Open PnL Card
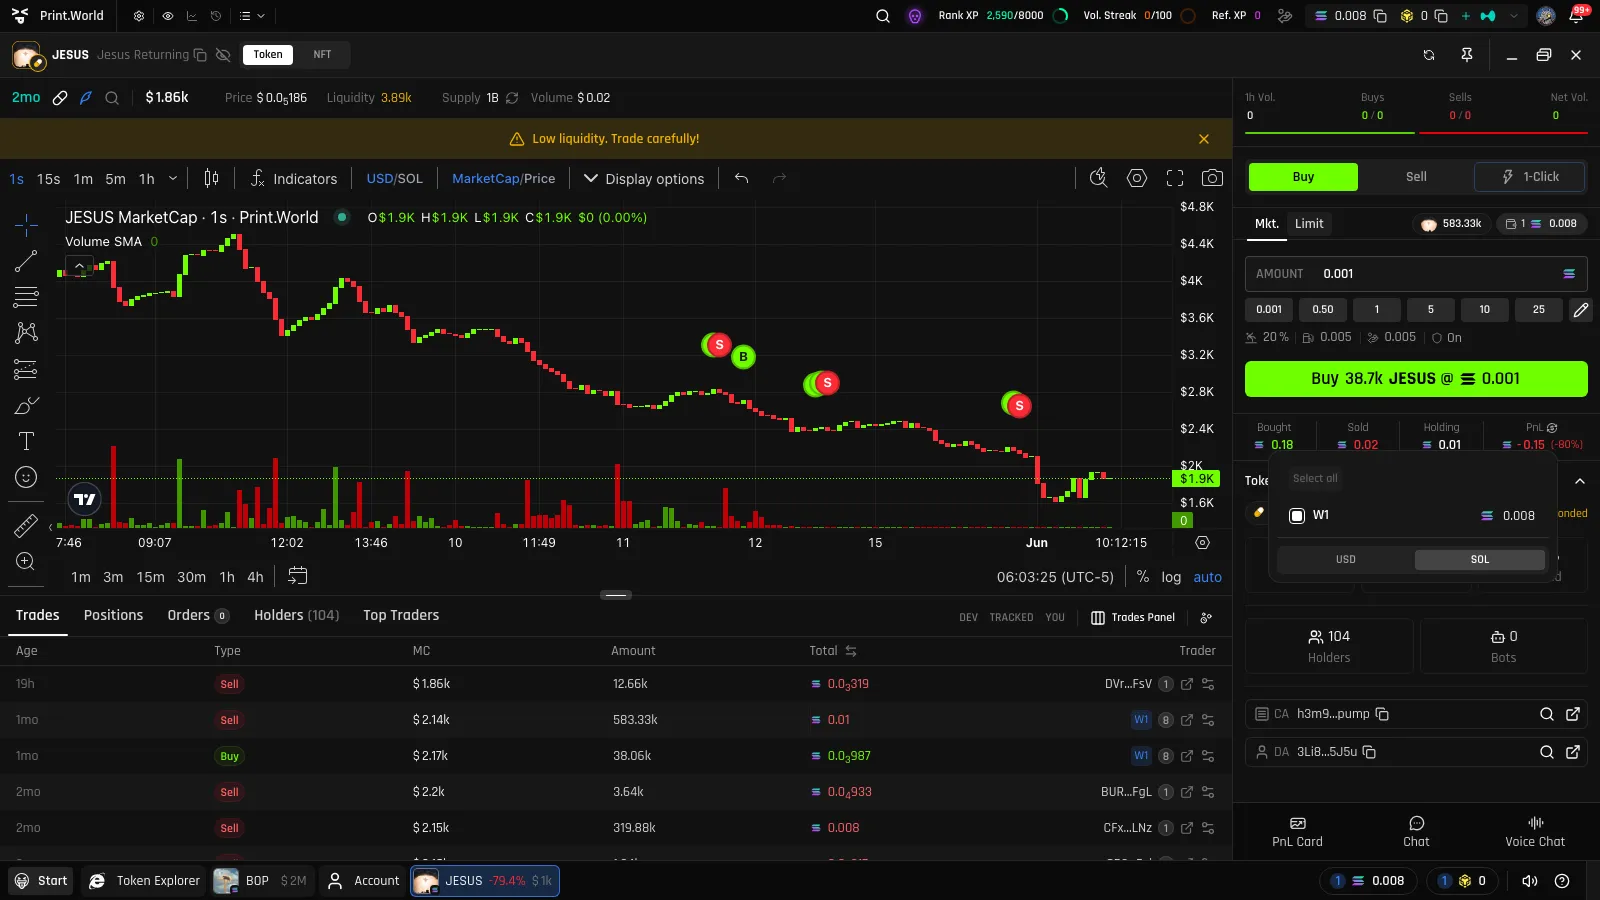This screenshot has width=1600, height=900. tap(1297, 832)
